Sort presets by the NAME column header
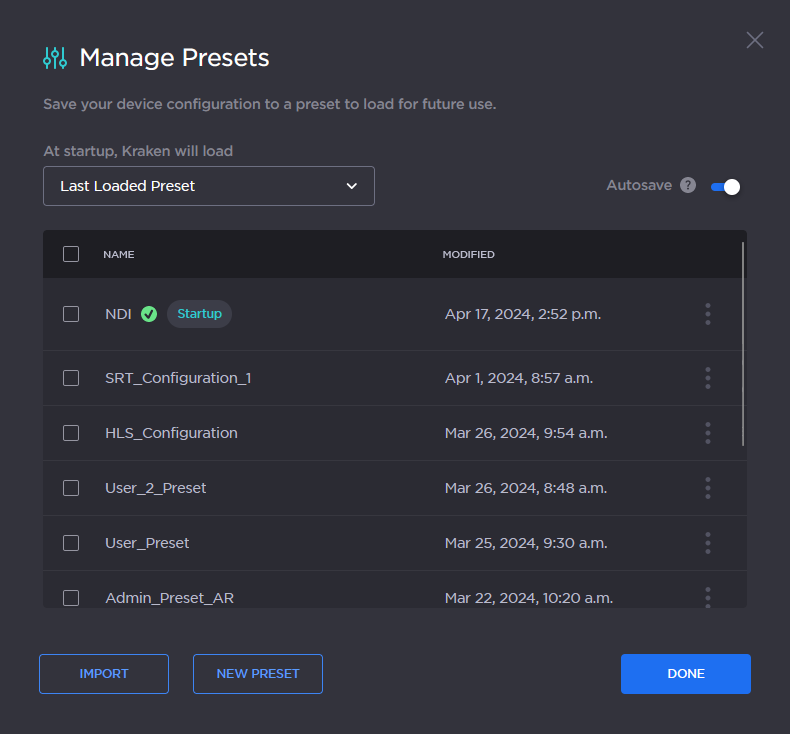 [119, 254]
